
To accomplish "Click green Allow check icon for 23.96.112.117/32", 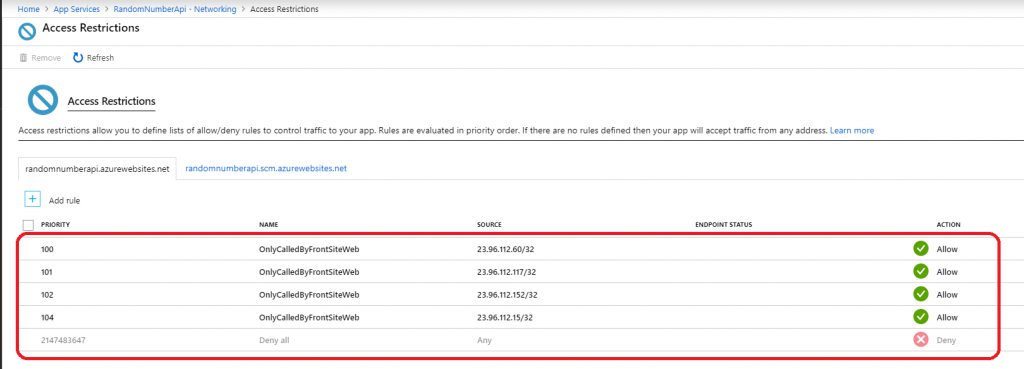I will pyautogui.click(x=921, y=271).
